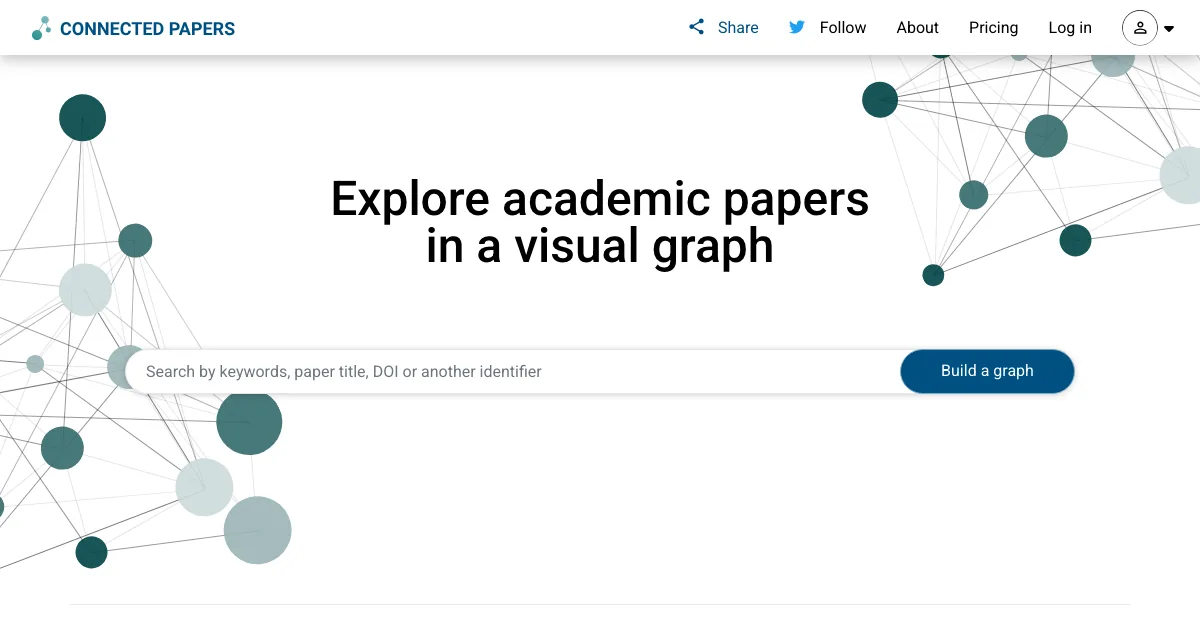Click the dark node below the Share link

coord(880,99)
